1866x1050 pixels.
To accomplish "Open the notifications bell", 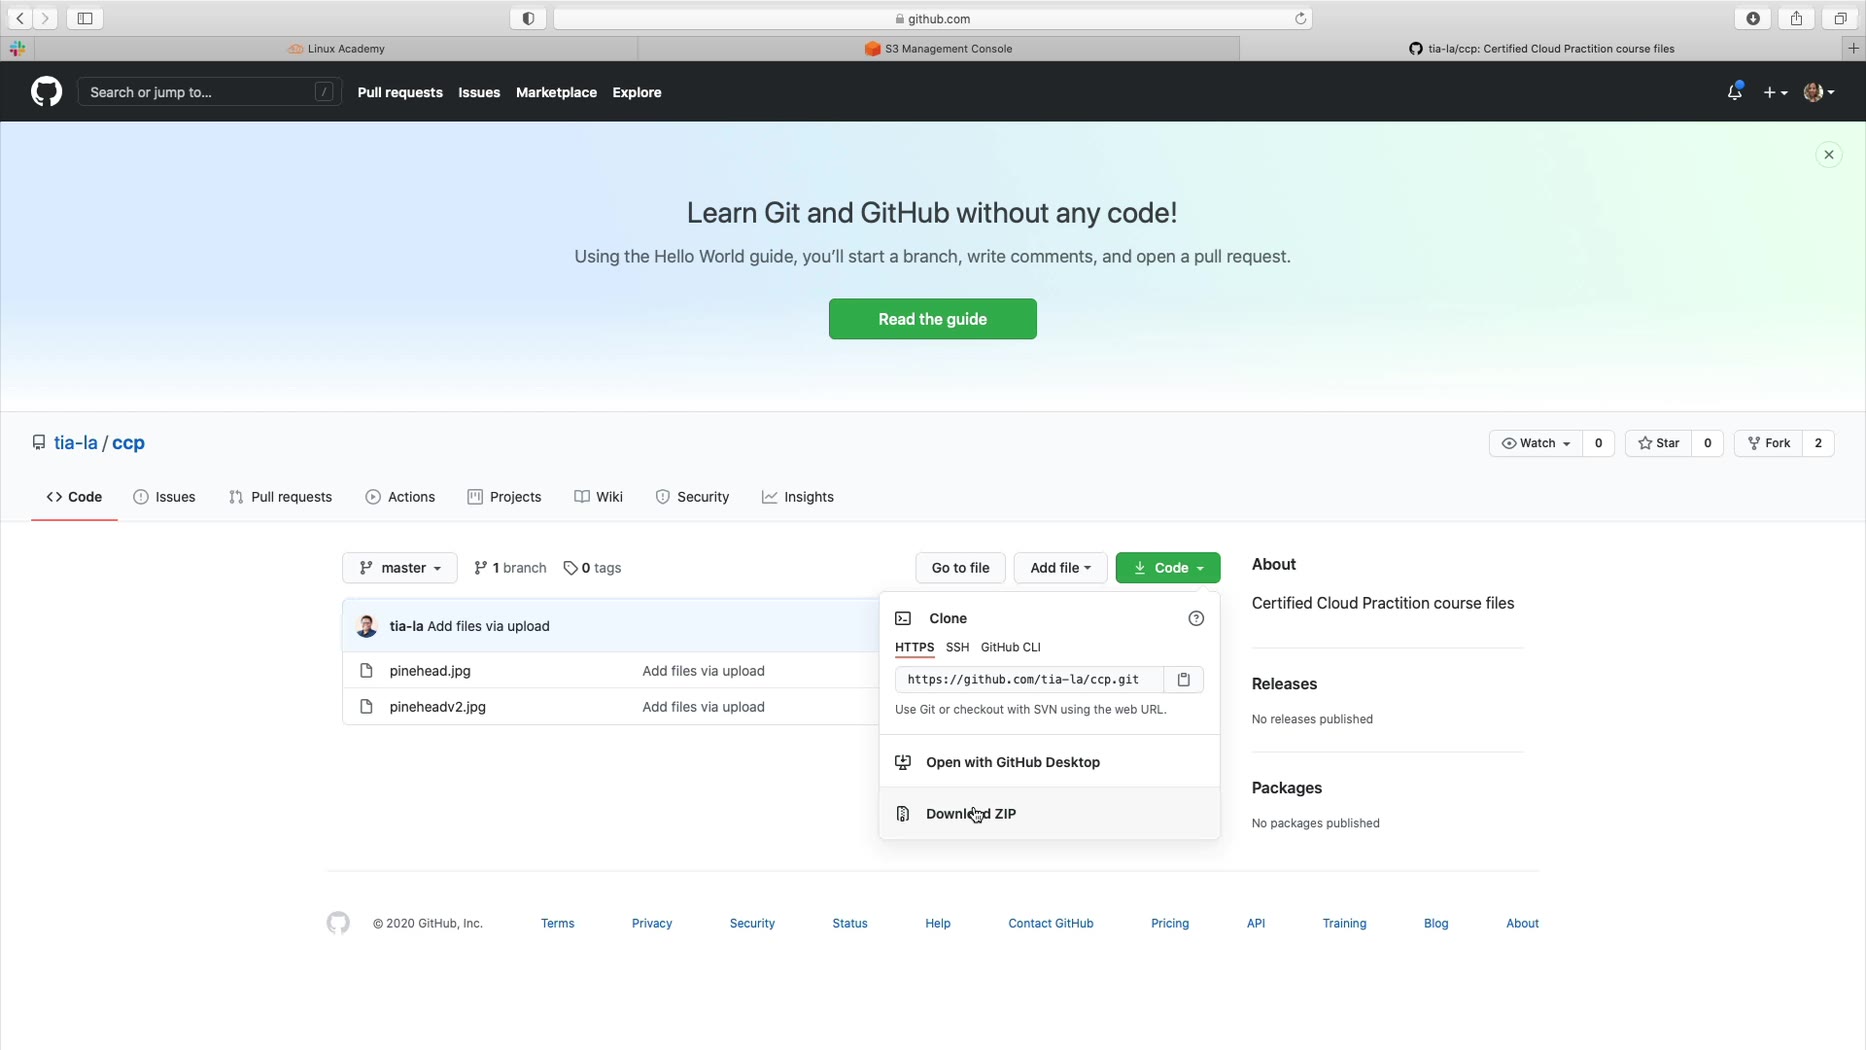I will coord(1735,92).
